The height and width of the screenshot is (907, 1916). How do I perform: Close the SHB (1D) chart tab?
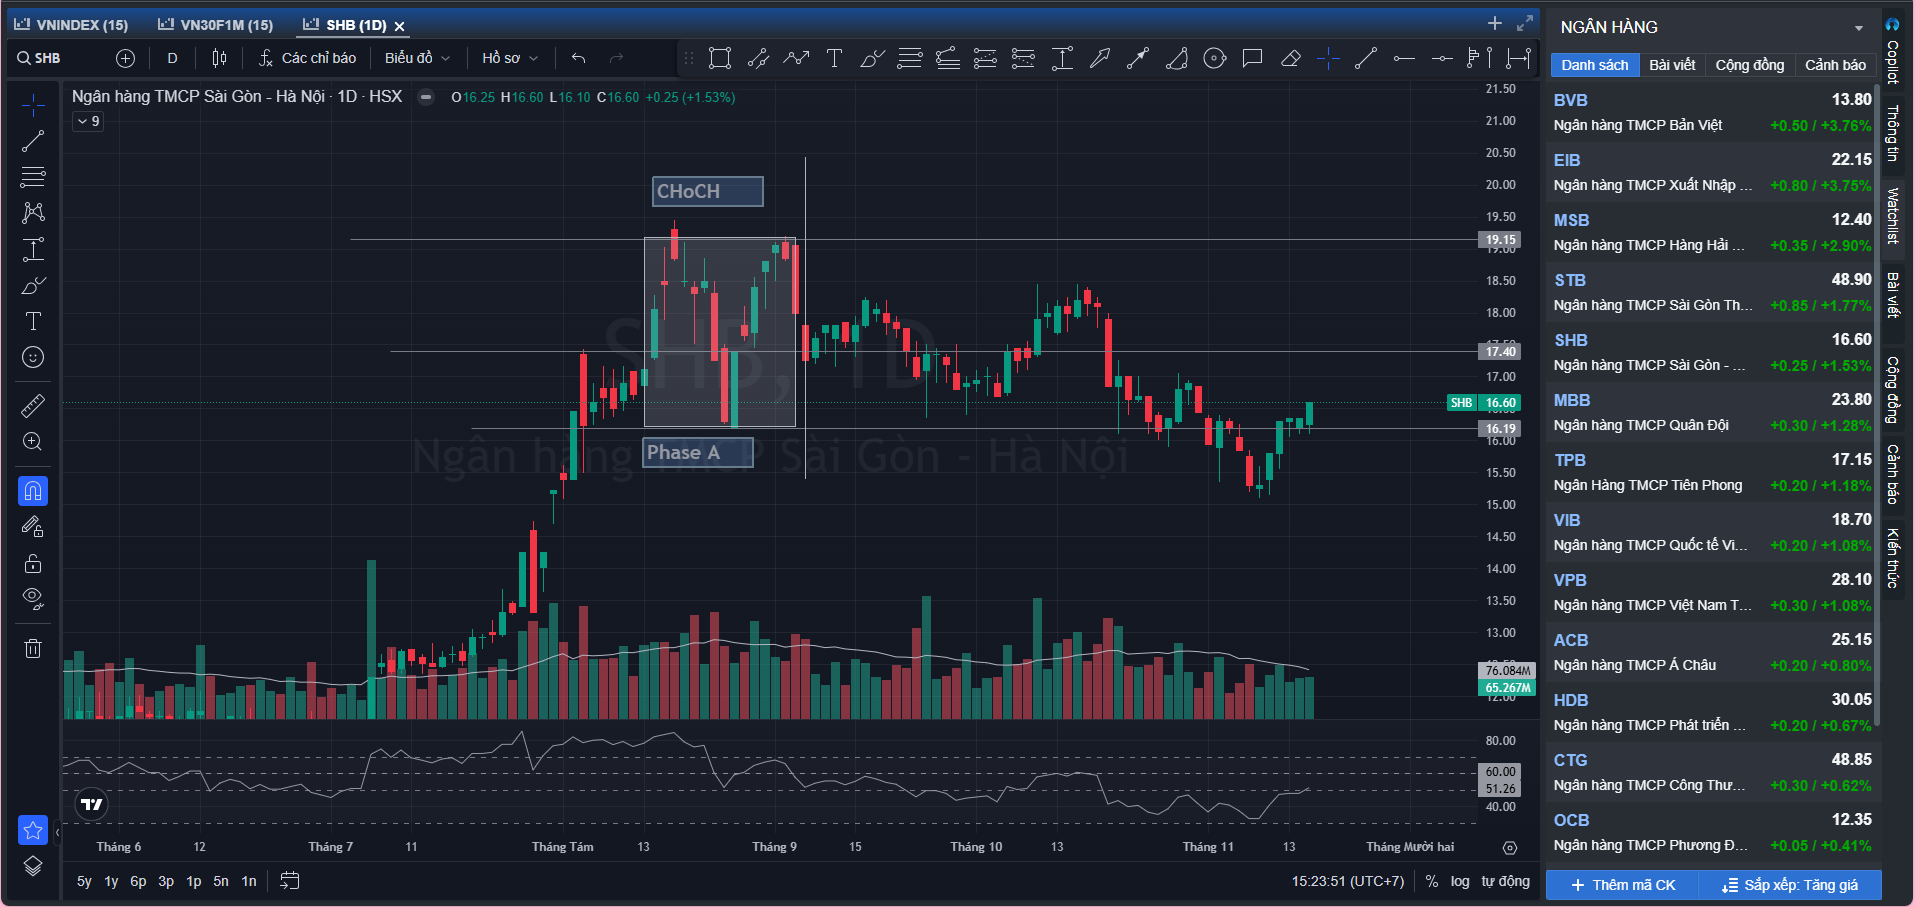(399, 26)
